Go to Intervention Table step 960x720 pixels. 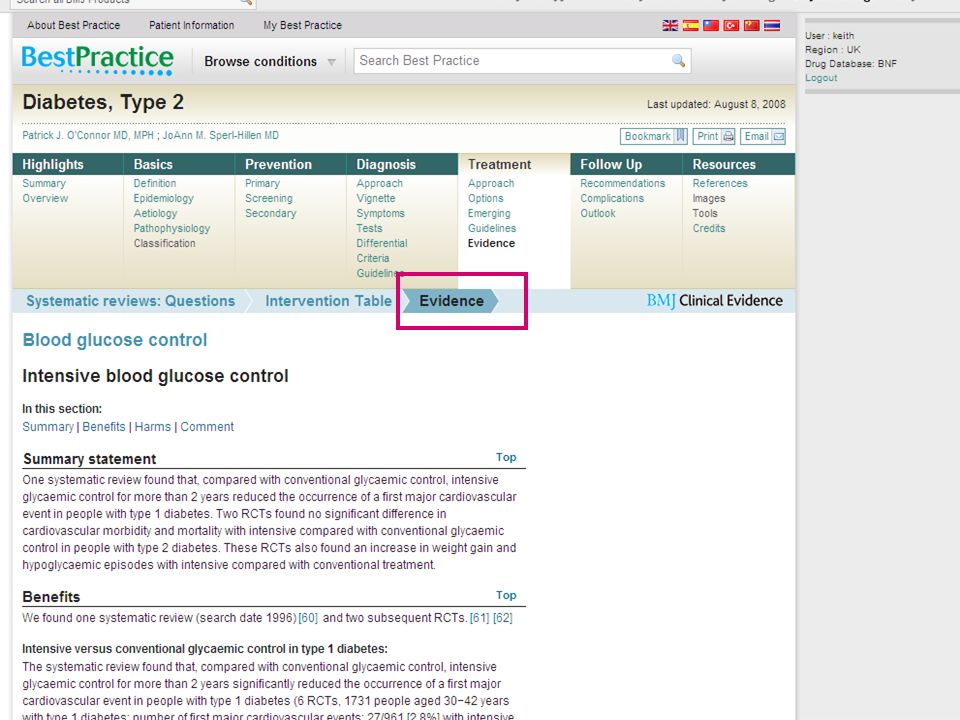pyautogui.click(x=328, y=301)
